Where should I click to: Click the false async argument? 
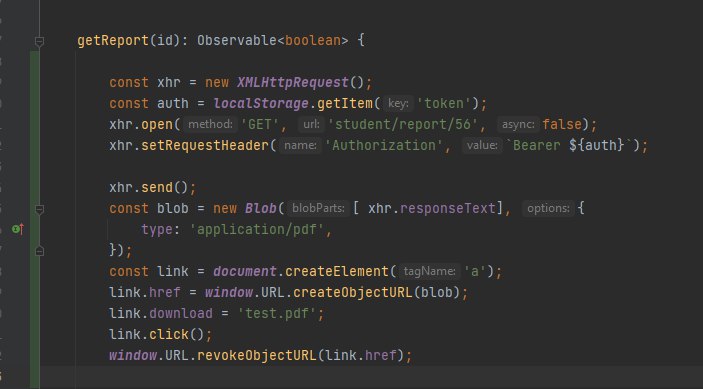pyautogui.click(x=562, y=124)
